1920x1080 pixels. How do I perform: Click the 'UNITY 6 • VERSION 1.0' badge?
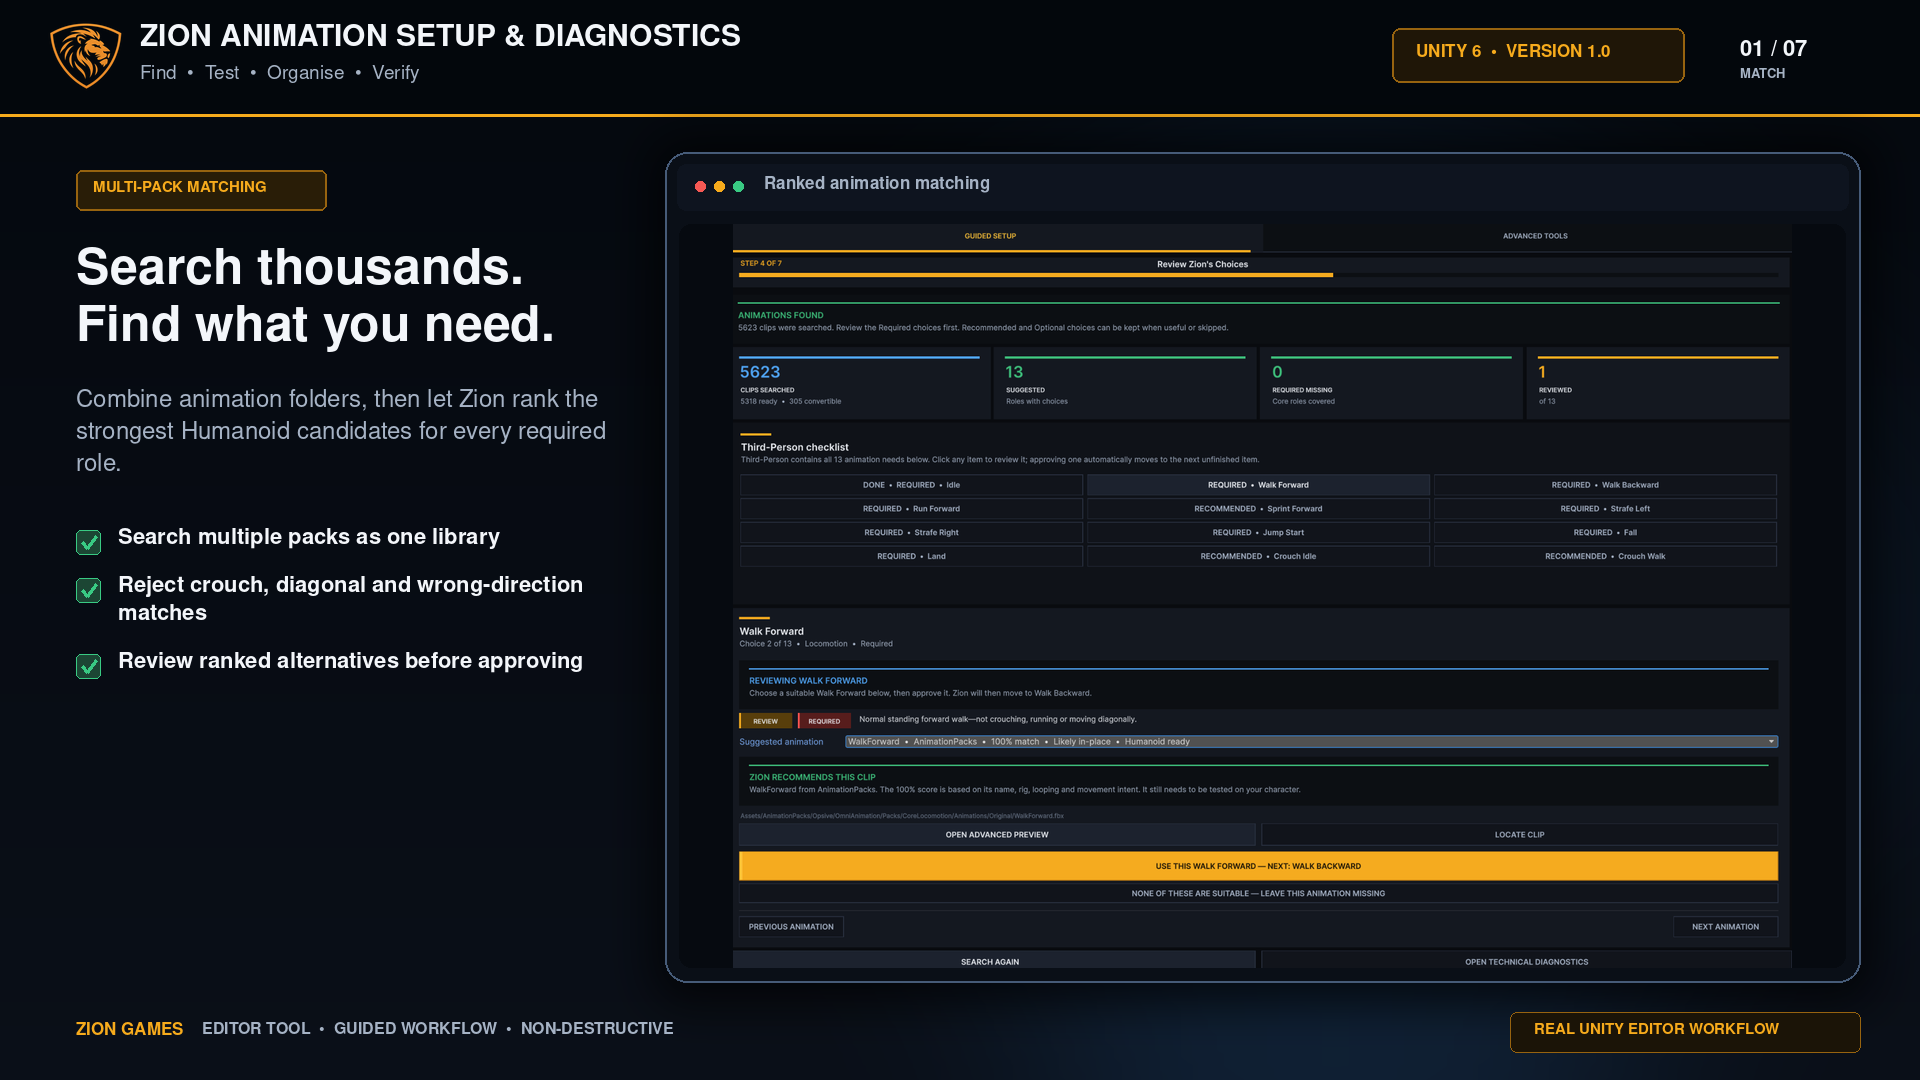tap(1538, 55)
